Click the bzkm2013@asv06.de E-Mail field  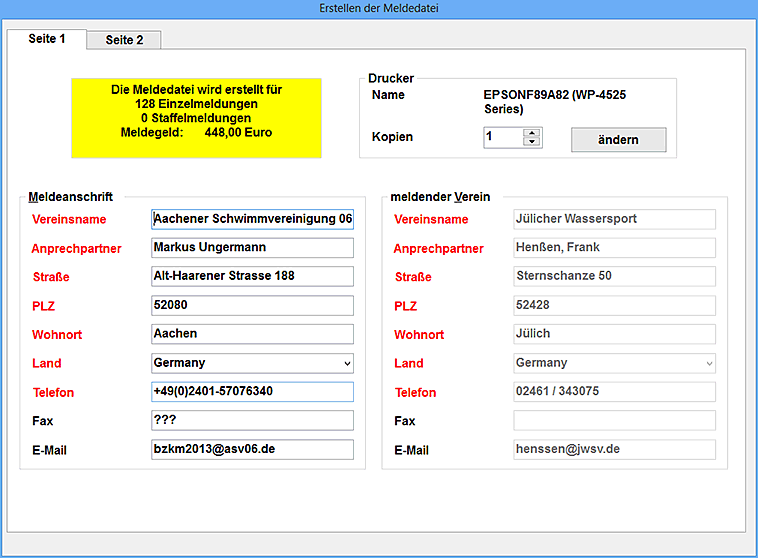252,450
